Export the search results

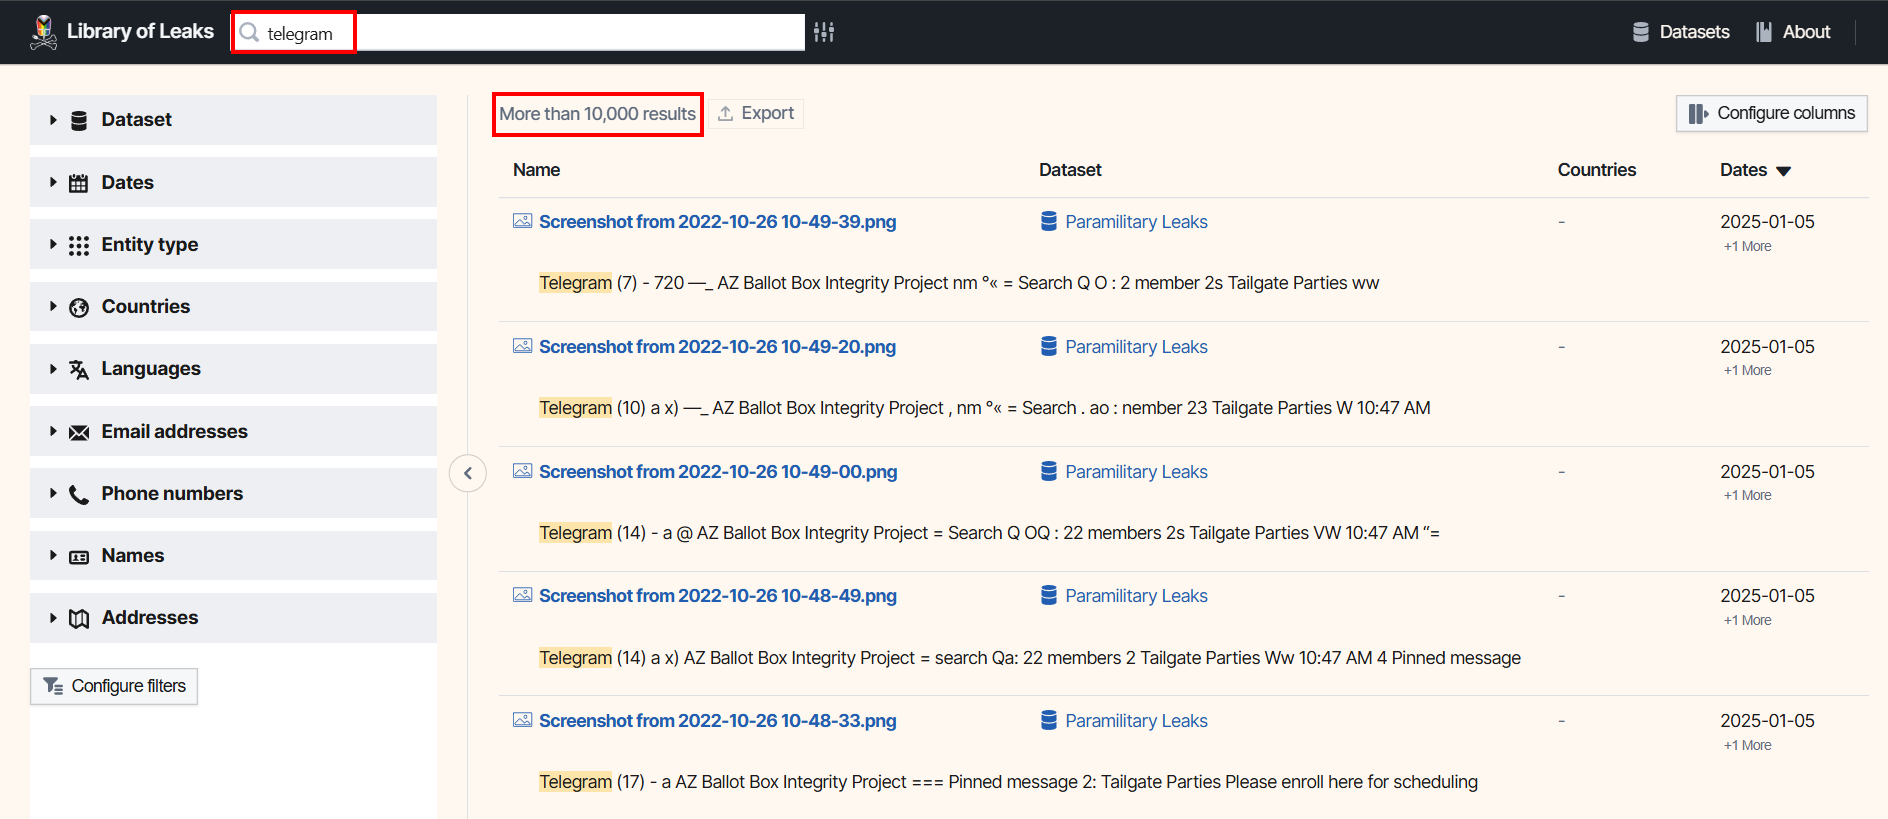756,113
